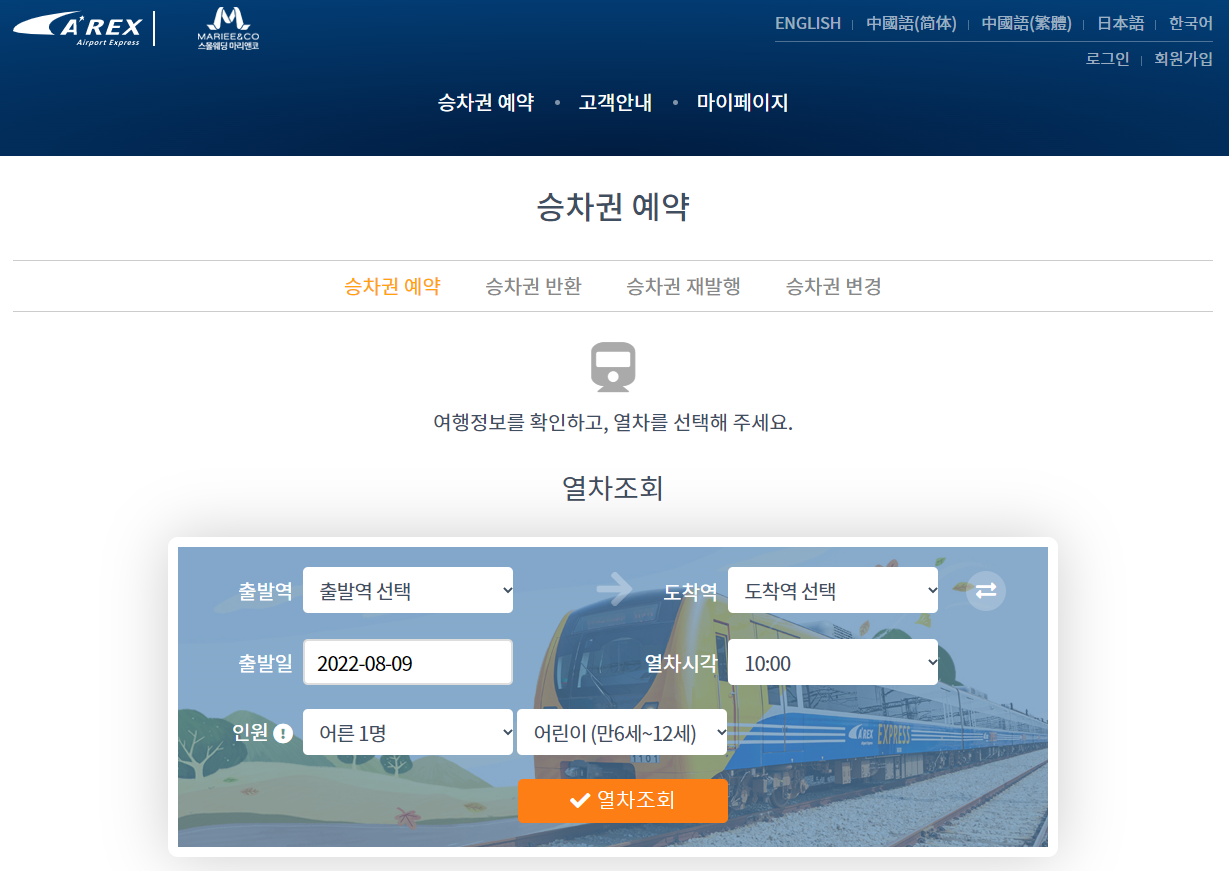Swap departure and arrival stations icon

pos(986,590)
